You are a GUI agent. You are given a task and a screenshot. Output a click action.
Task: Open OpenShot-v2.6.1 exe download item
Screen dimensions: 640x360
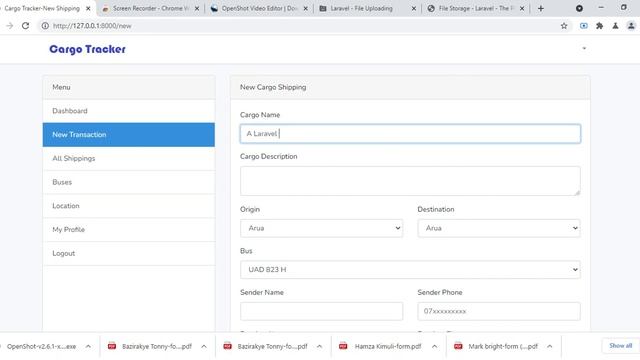tap(41, 346)
